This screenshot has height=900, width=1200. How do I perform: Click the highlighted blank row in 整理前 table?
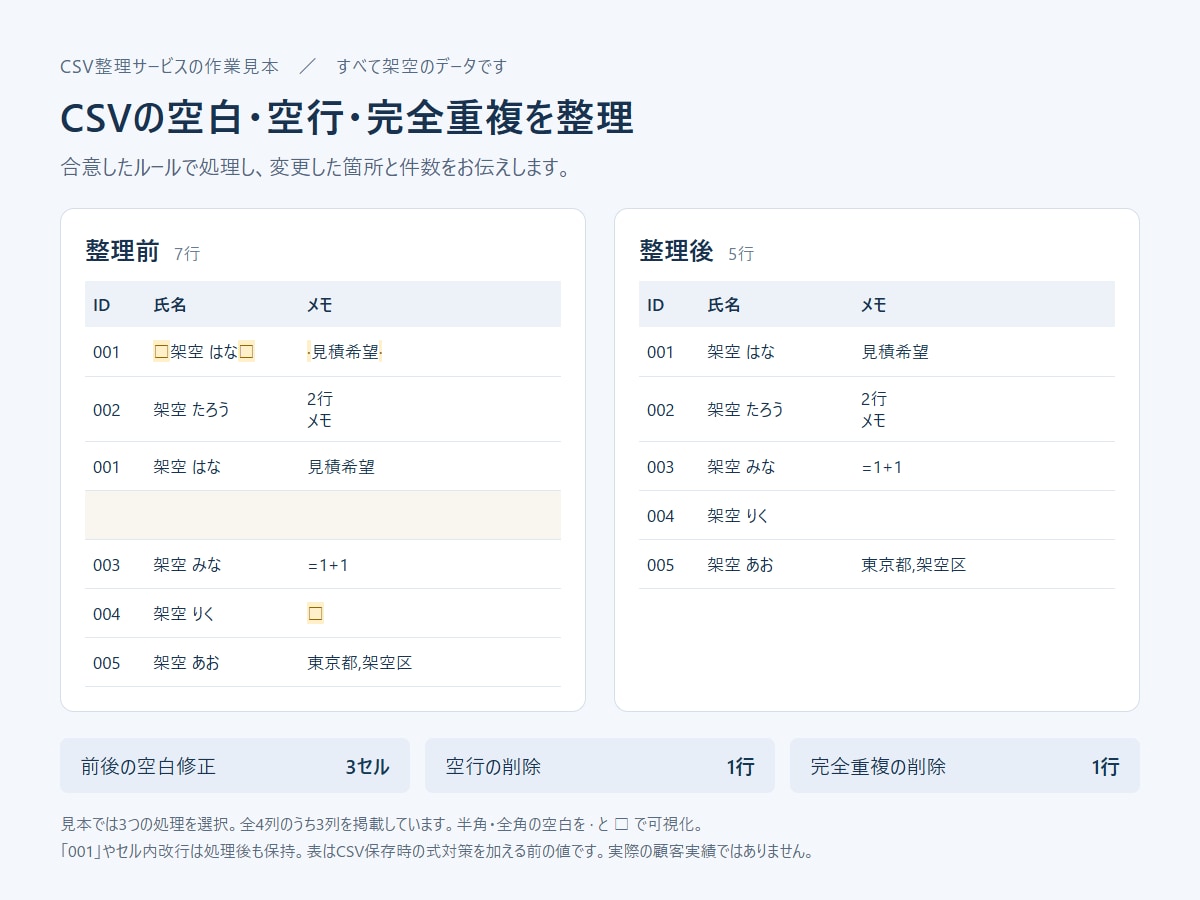coord(323,515)
